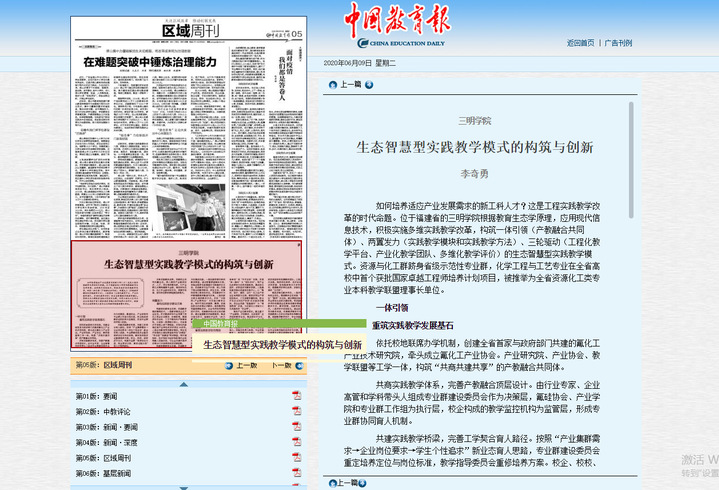Click the date text 2020年06月09日 星期二
This screenshot has height=490, width=719.
360,63
